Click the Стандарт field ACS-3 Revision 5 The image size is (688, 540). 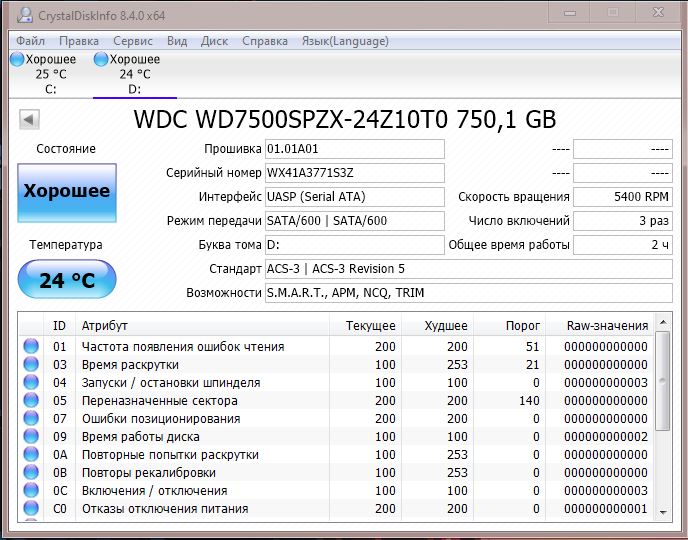(469, 269)
